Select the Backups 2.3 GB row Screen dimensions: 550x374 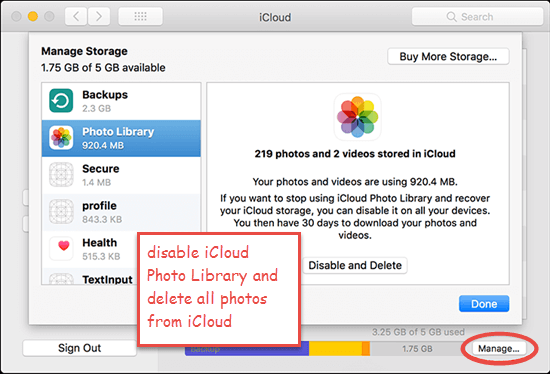[x=121, y=101]
